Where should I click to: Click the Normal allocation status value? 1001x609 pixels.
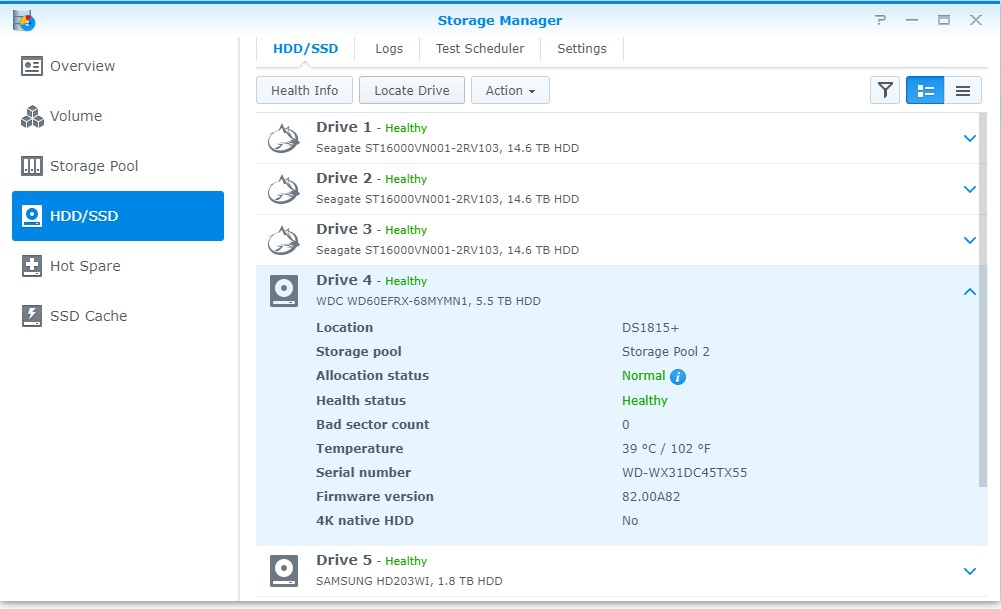tap(644, 376)
